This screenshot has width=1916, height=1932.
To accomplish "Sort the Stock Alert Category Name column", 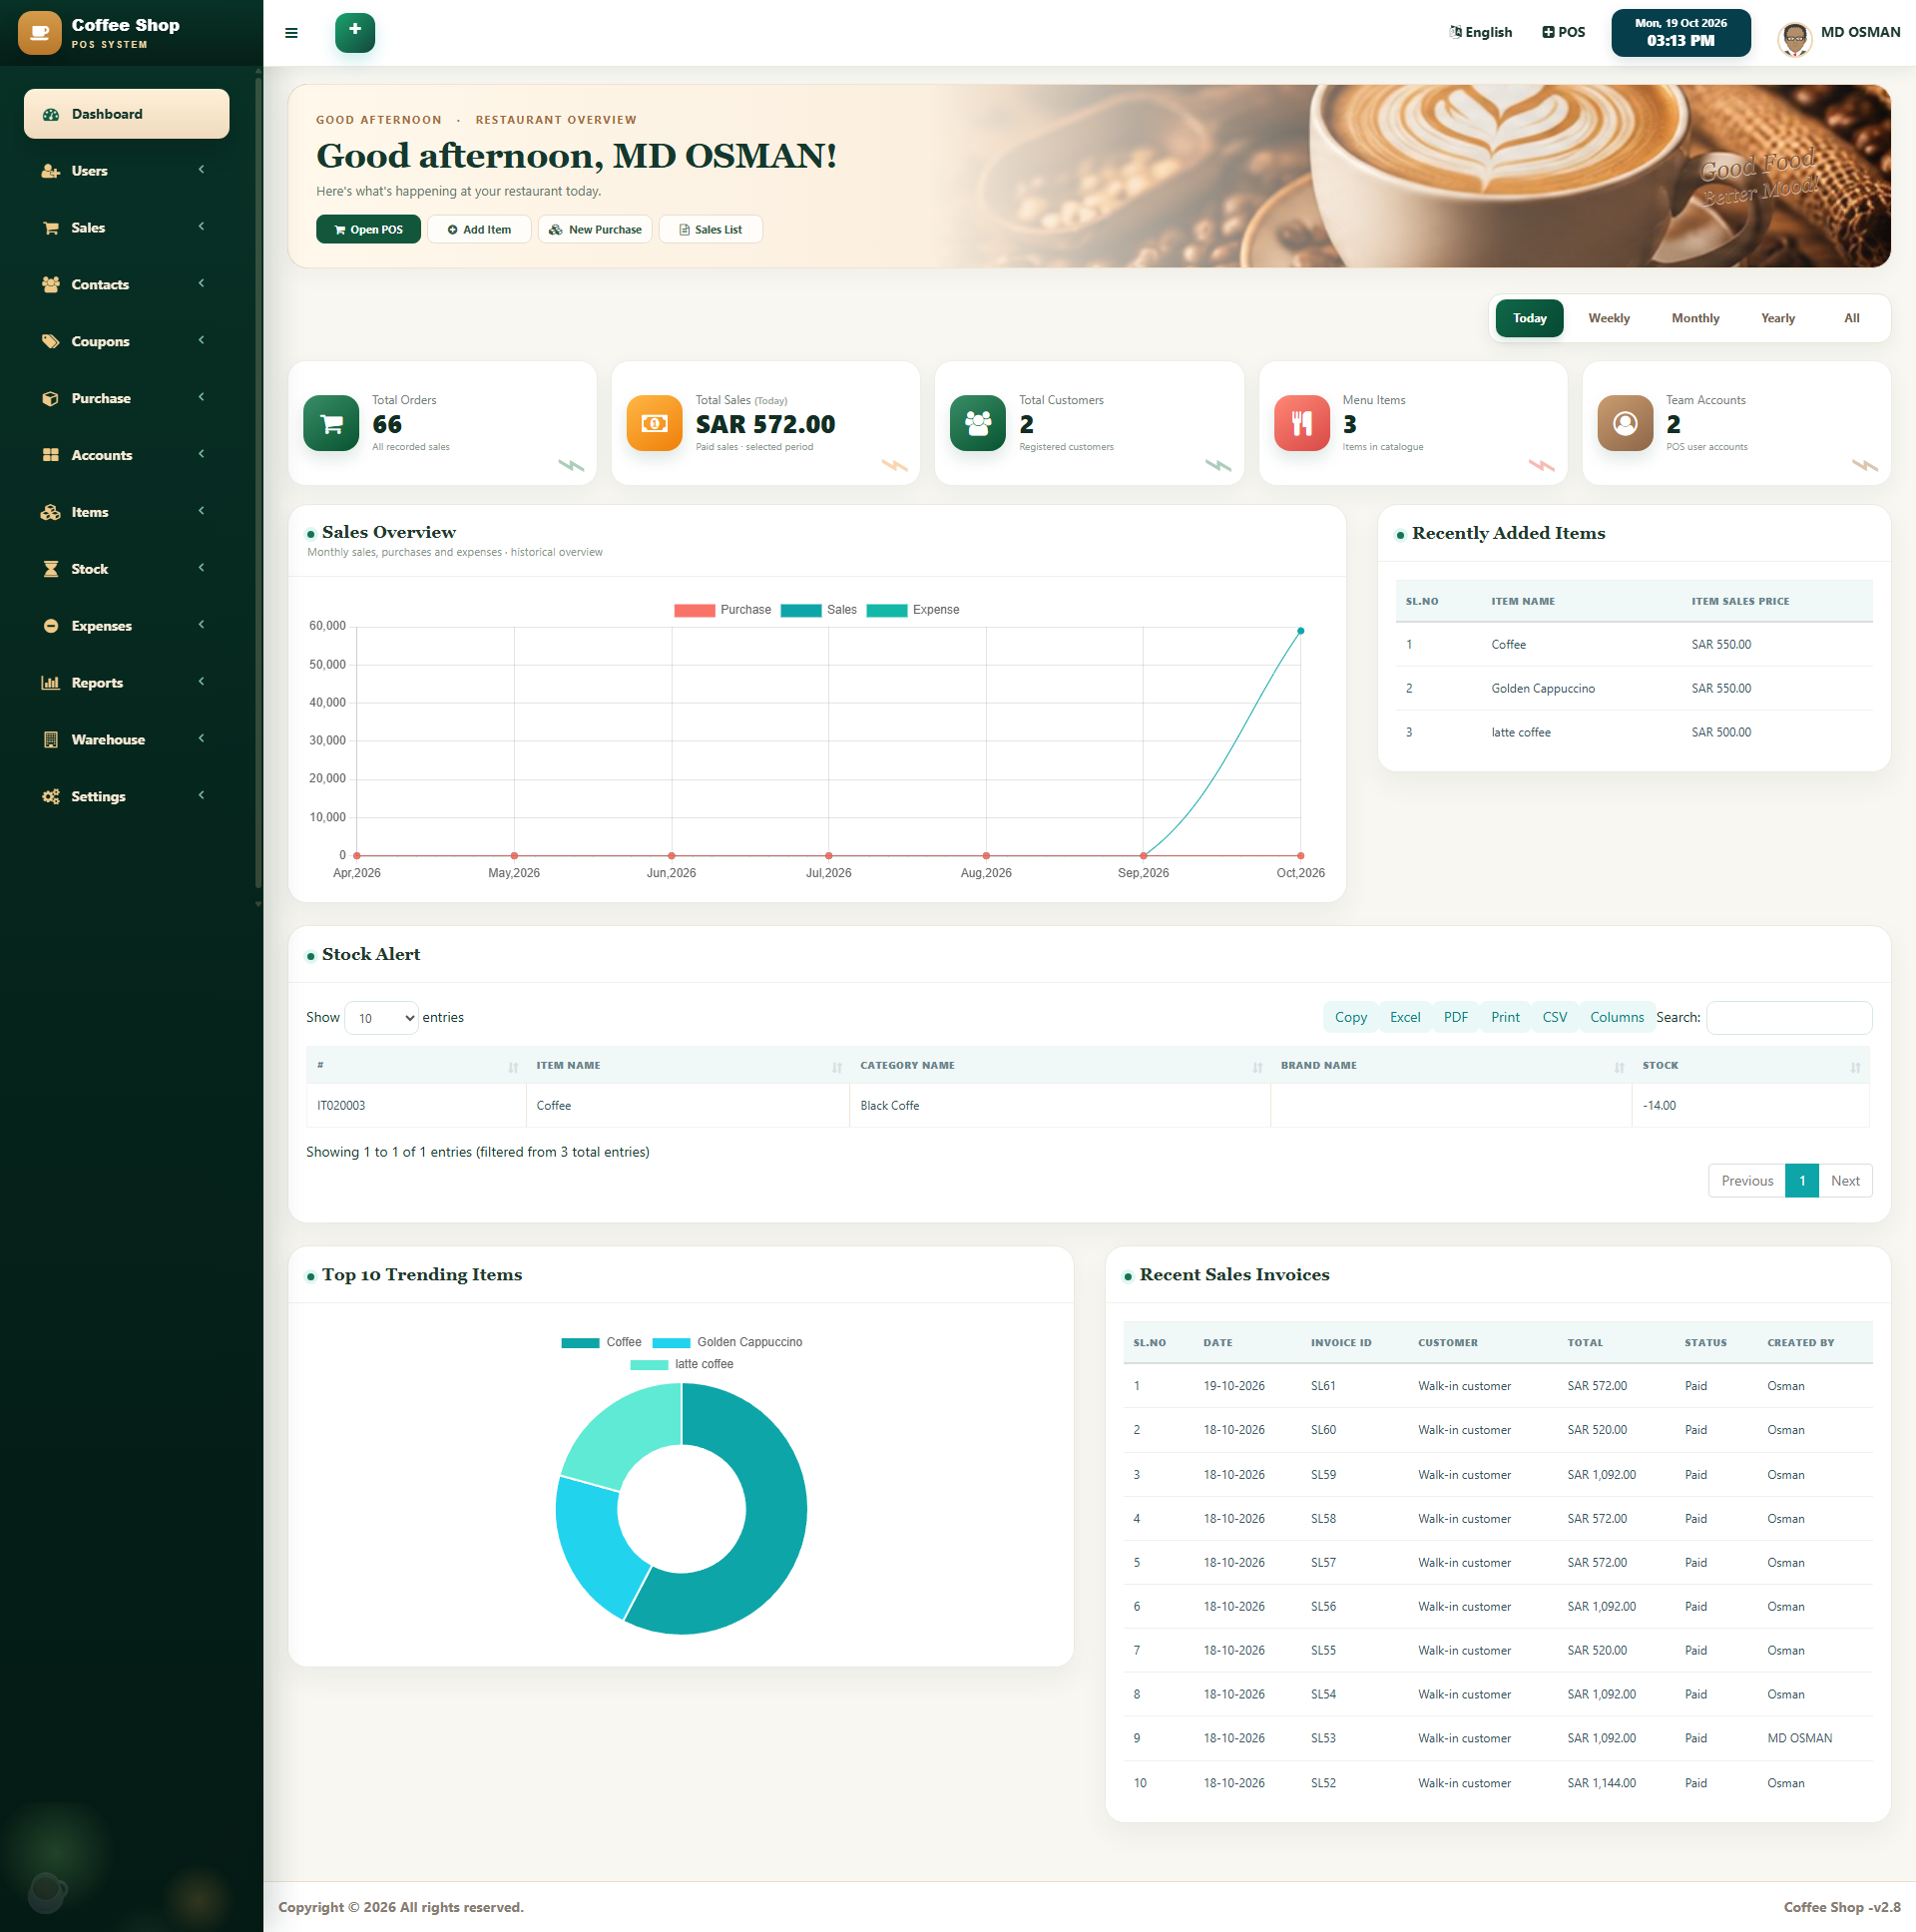I will pos(1060,1066).
